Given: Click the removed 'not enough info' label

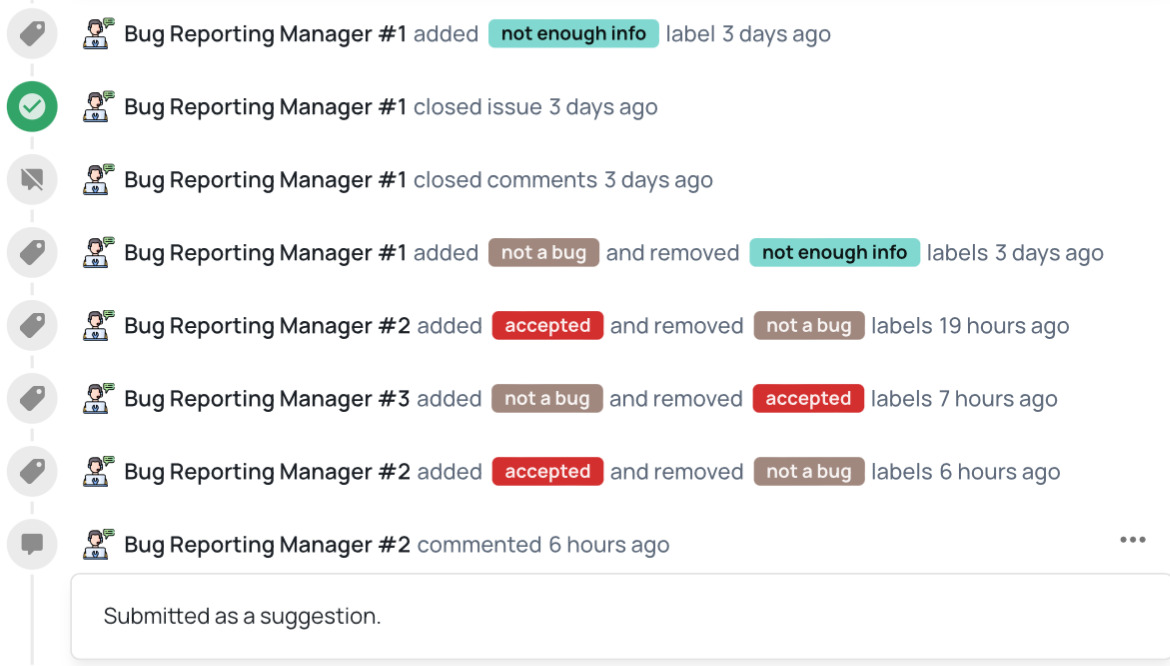Looking at the screenshot, I should click(834, 253).
